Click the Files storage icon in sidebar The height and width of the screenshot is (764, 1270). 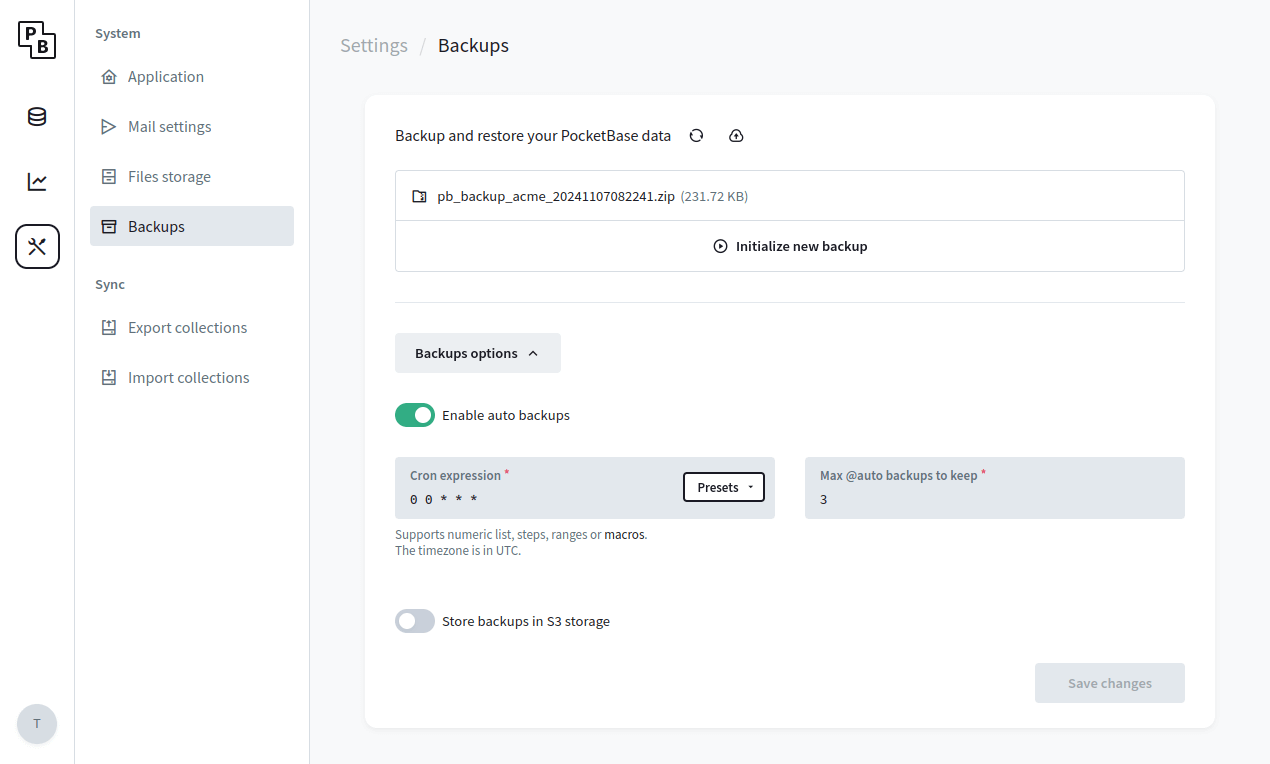click(x=109, y=176)
